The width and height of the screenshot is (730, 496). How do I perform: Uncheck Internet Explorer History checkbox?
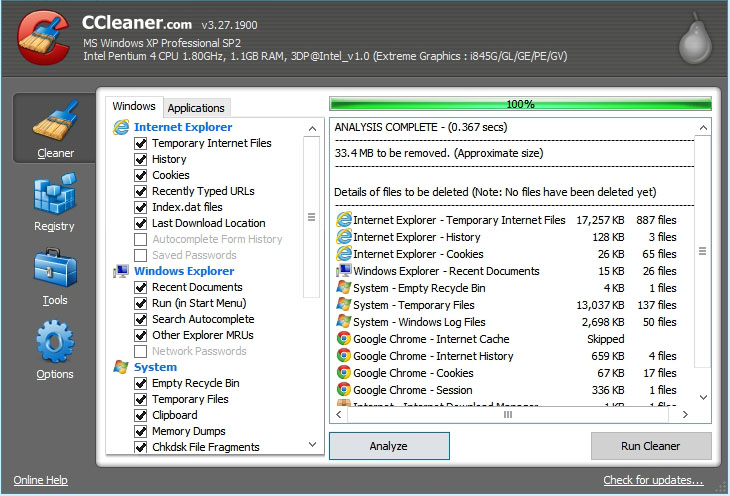[141, 159]
